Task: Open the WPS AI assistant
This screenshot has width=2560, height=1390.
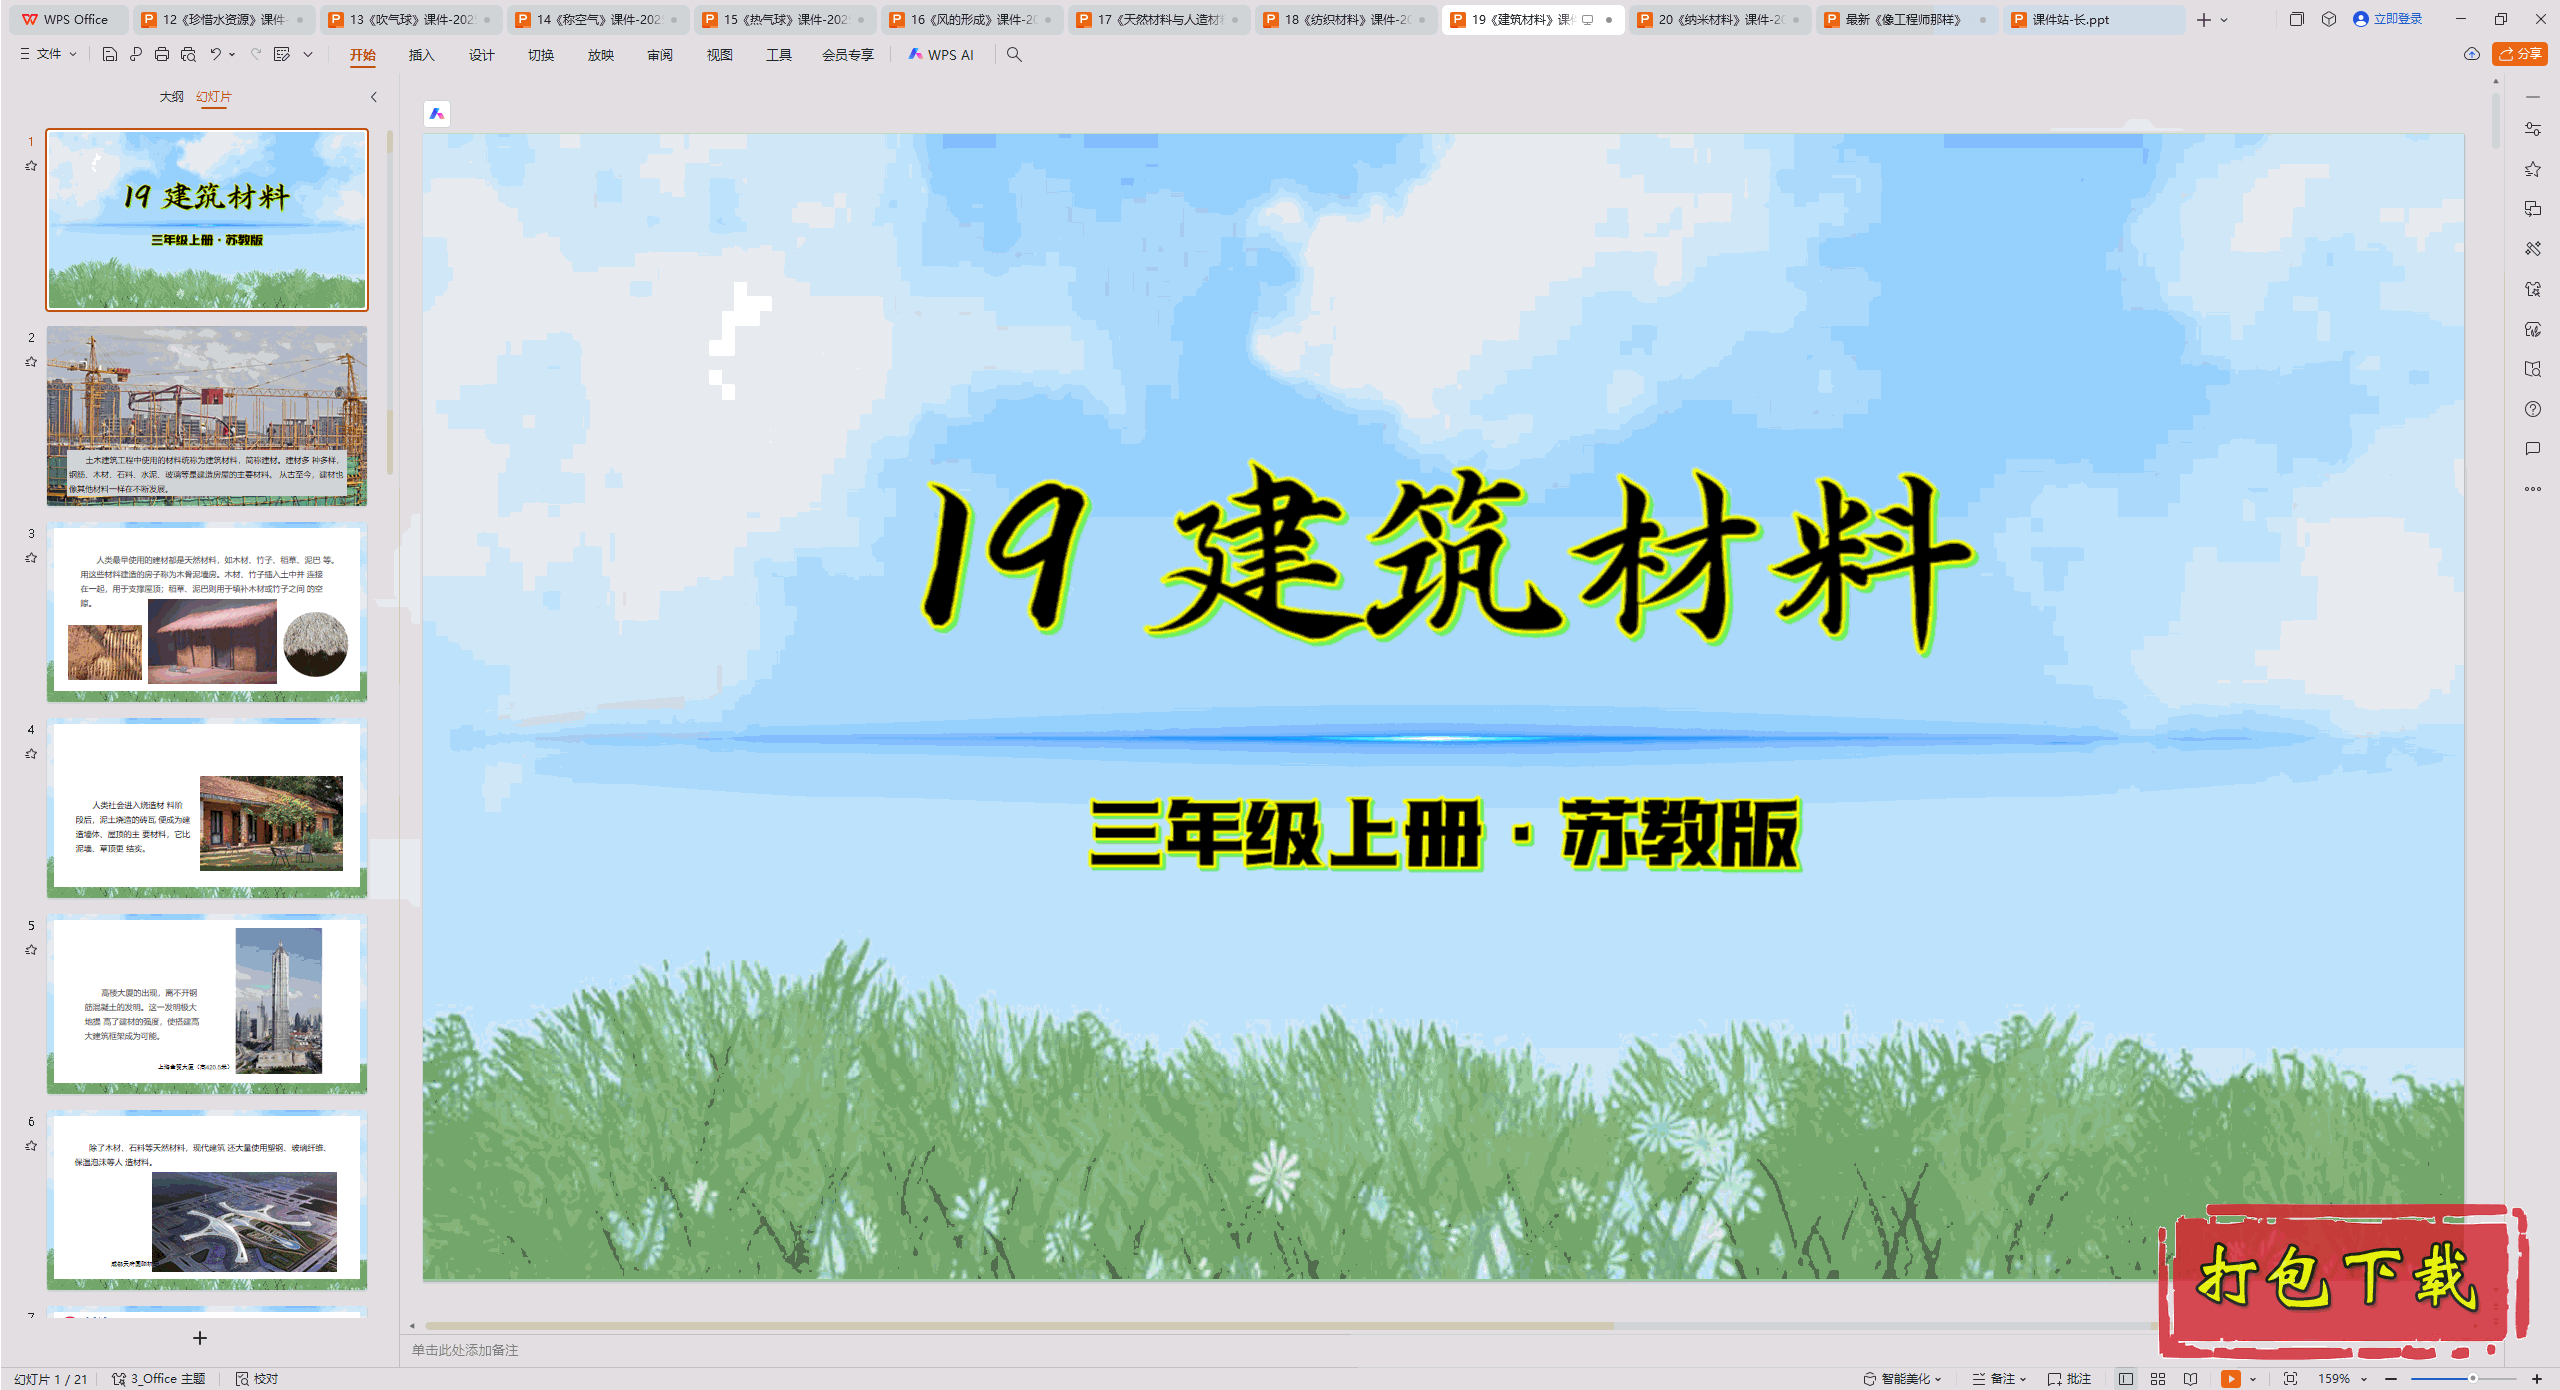Action: click(x=941, y=55)
